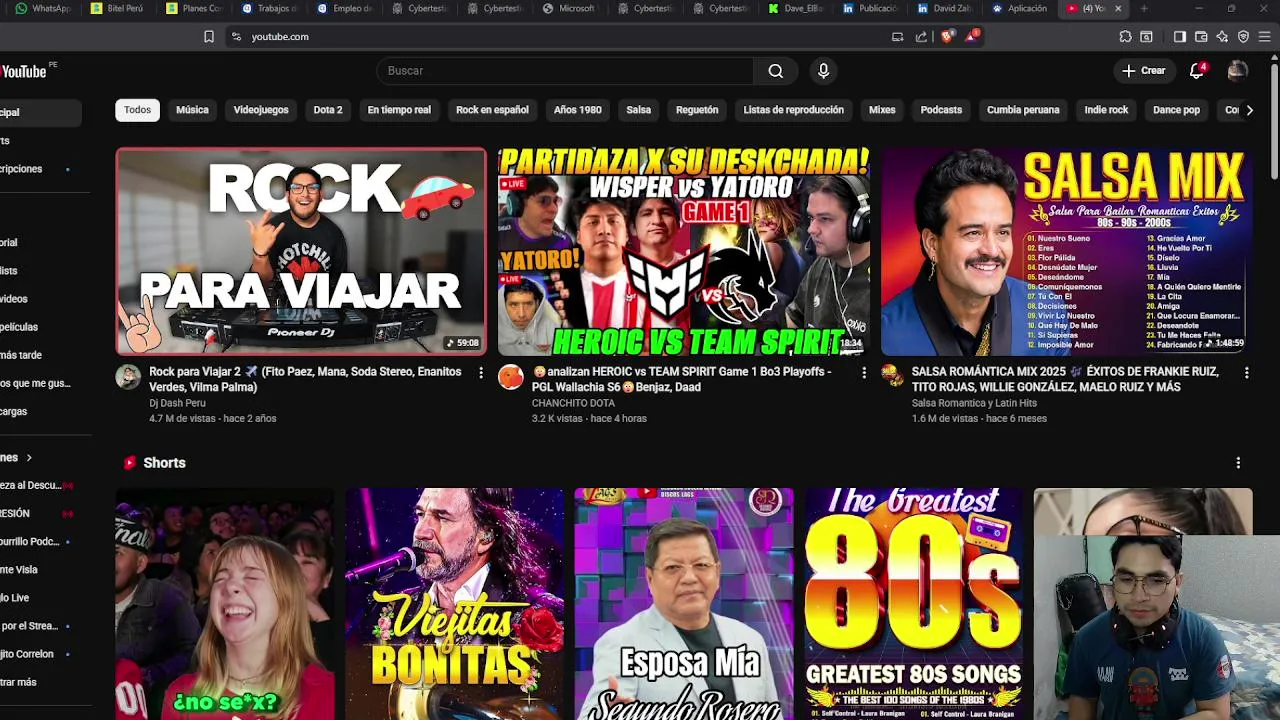Select the Años 1980 filter chip
Screen dimensions: 1280x720
point(578,110)
